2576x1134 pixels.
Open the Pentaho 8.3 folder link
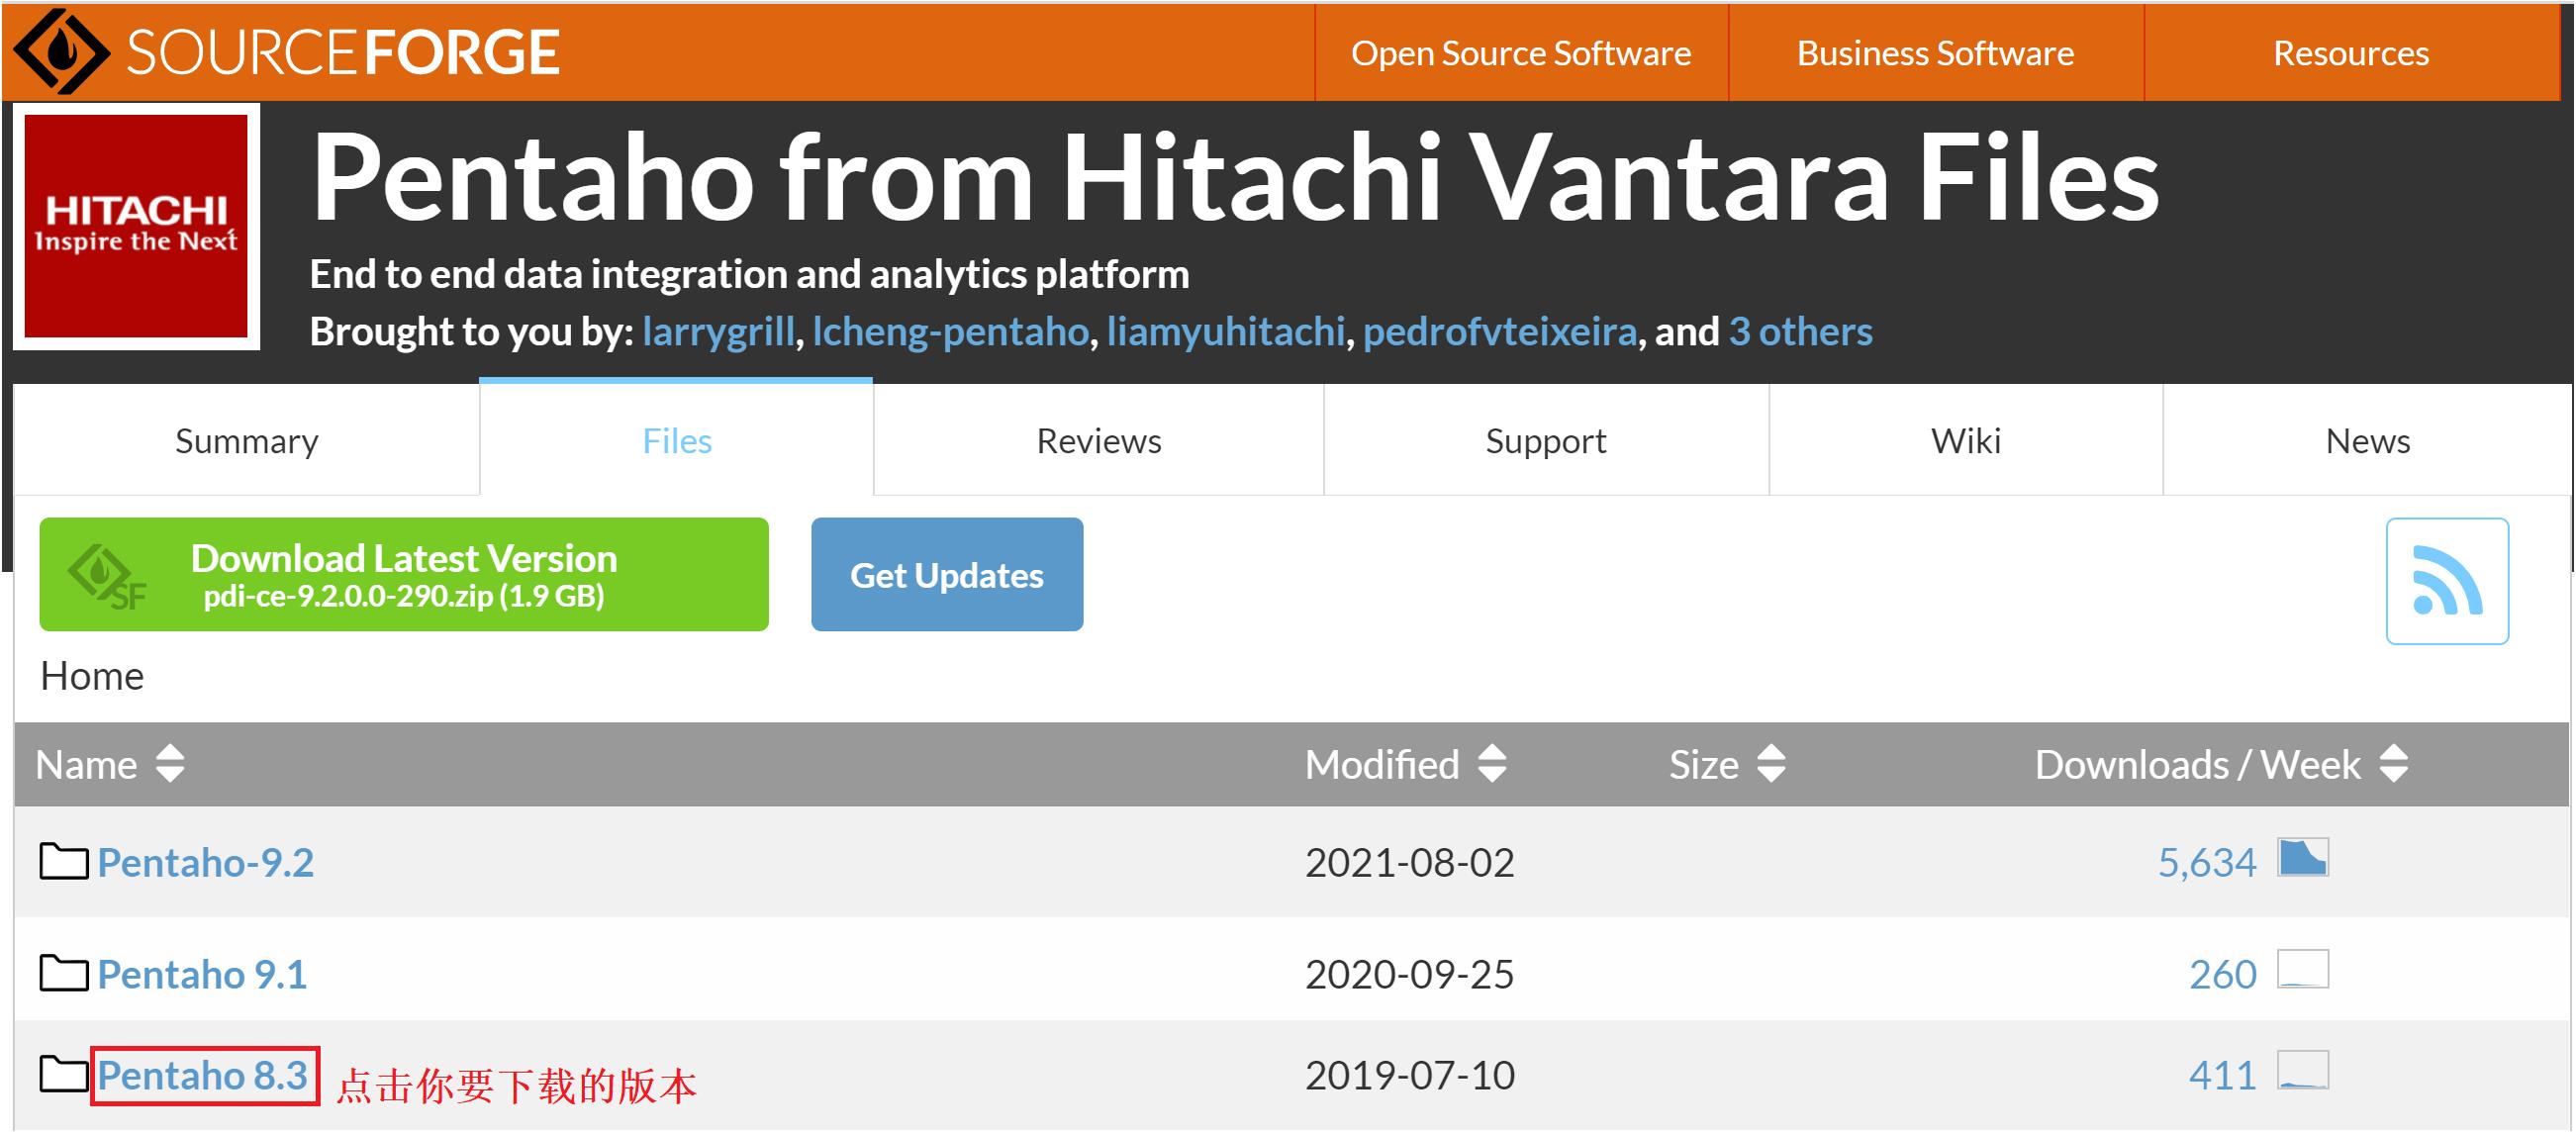[x=203, y=1075]
